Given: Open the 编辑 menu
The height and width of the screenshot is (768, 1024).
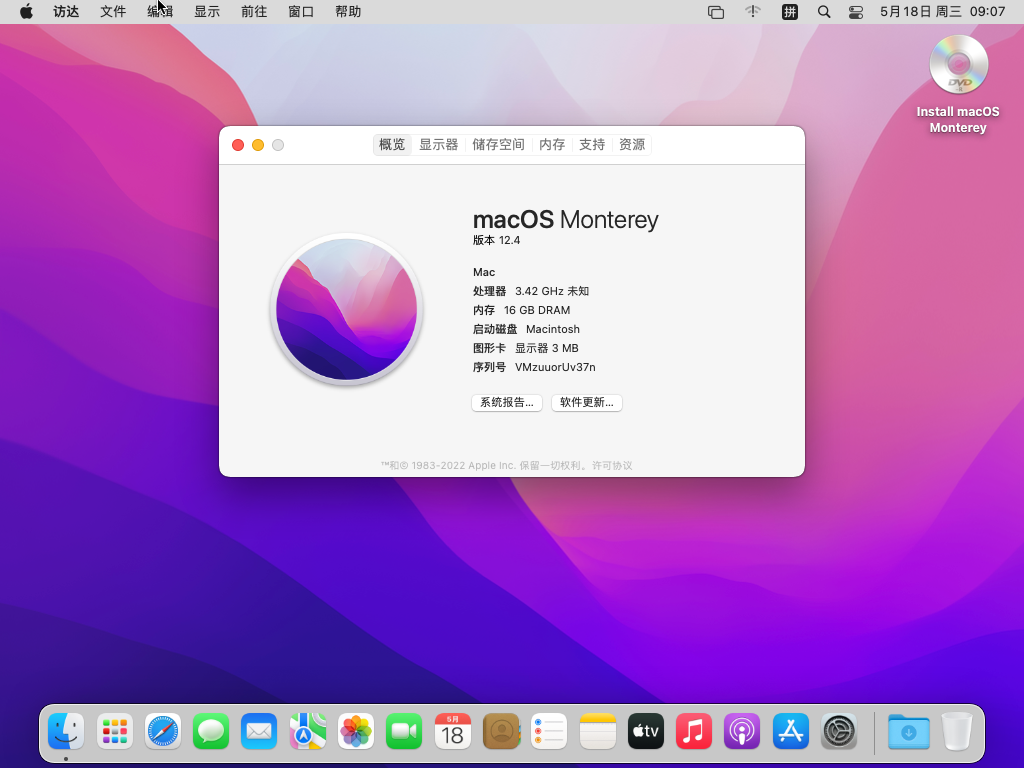Looking at the screenshot, I should (160, 12).
